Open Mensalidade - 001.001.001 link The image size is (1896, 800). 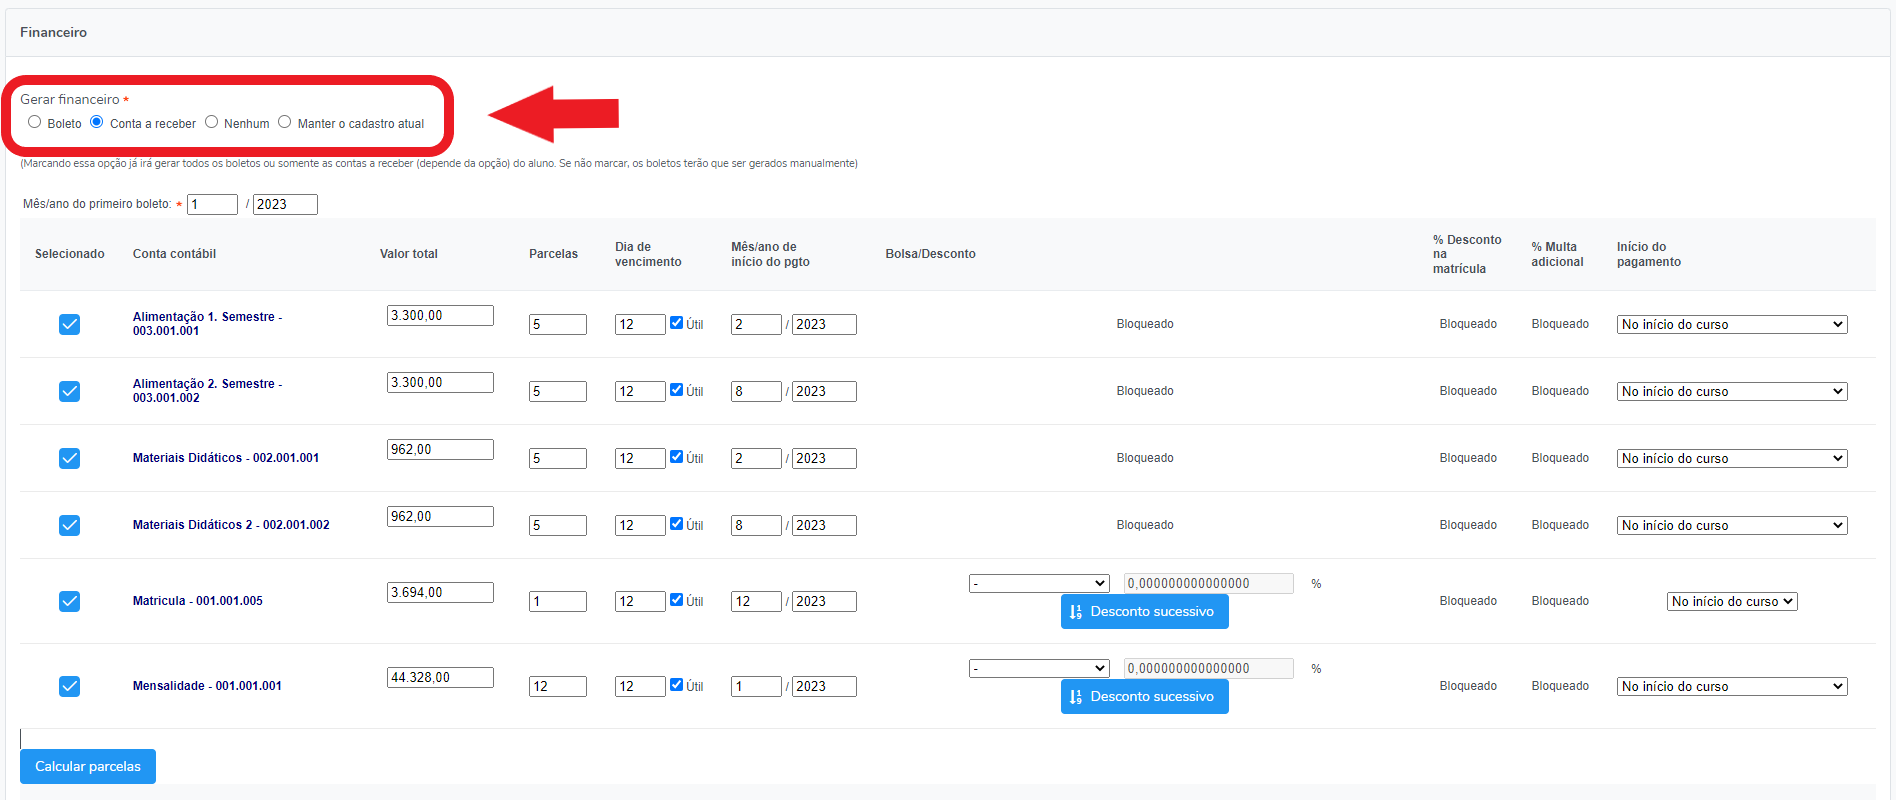pos(207,686)
